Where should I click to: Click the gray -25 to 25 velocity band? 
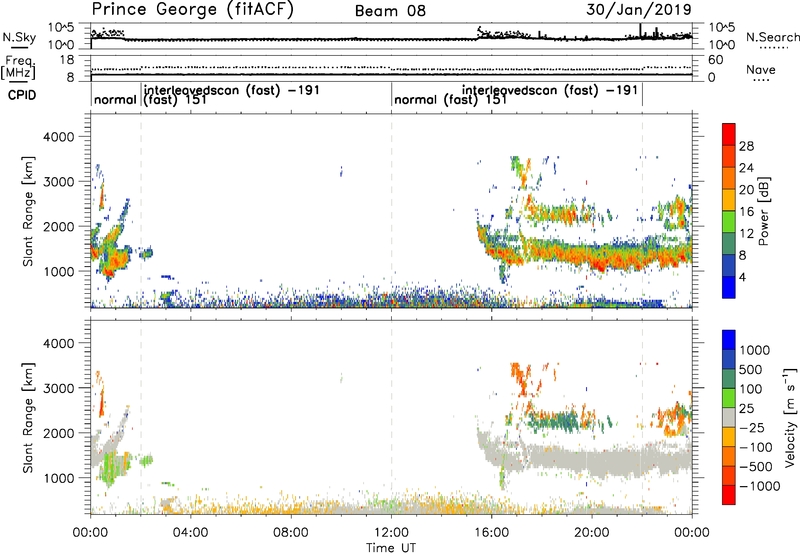729,417
